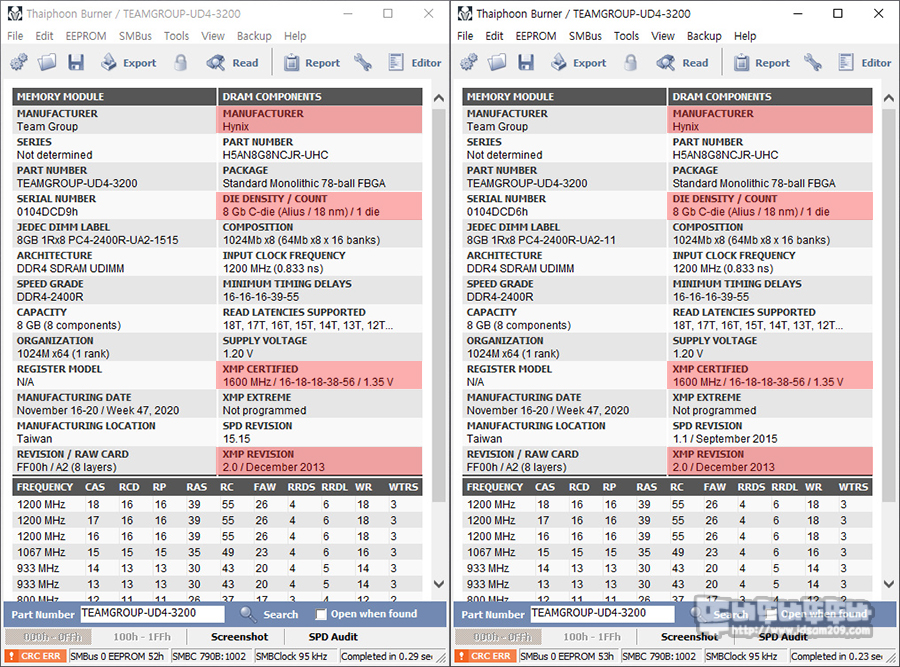Click gear settings icon in left window toolbar

point(19,62)
